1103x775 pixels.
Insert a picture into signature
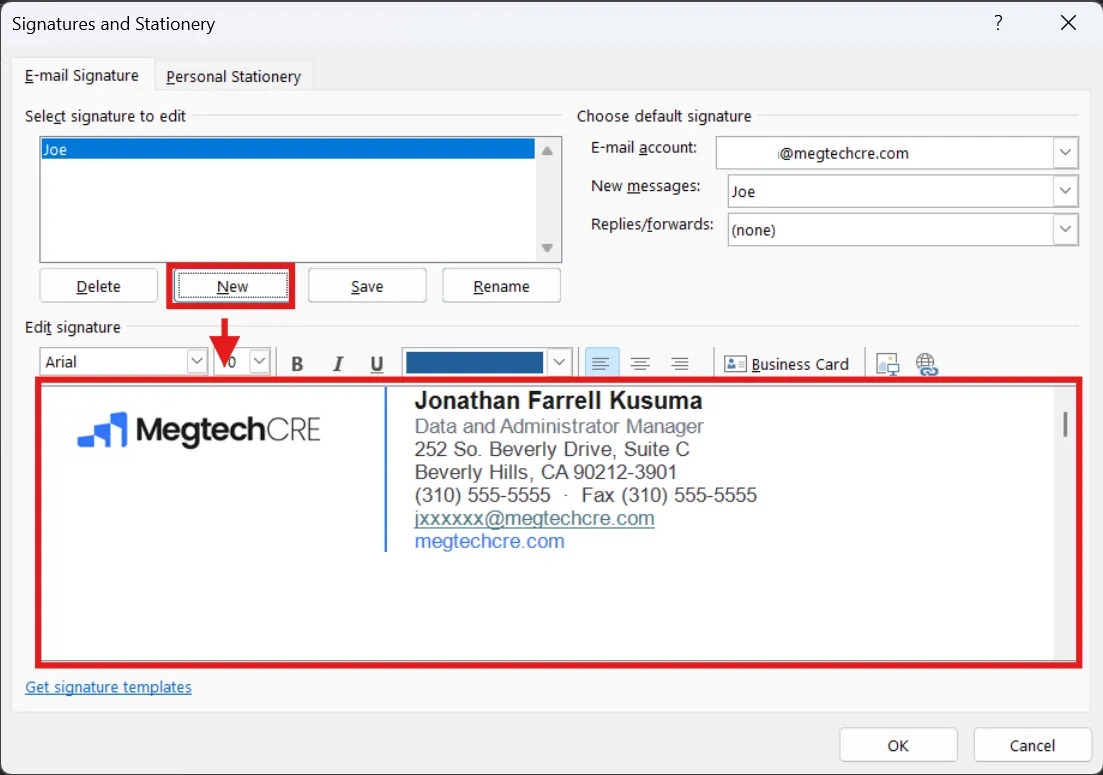887,364
